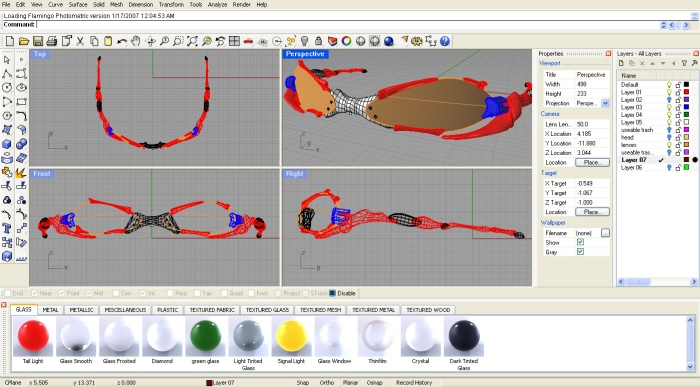Toggle the End osnap checkbox
This screenshot has height=387, width=700.
pos(8,293)
